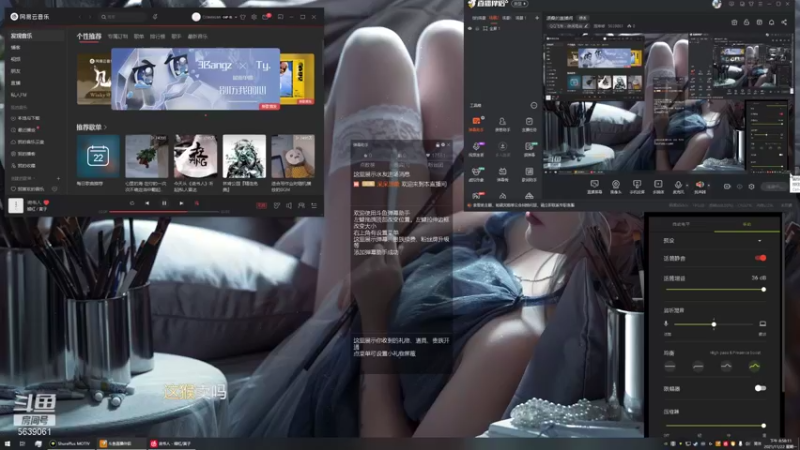
Task: Unlike the current song with red heart
Action: (x=46, y=203)
